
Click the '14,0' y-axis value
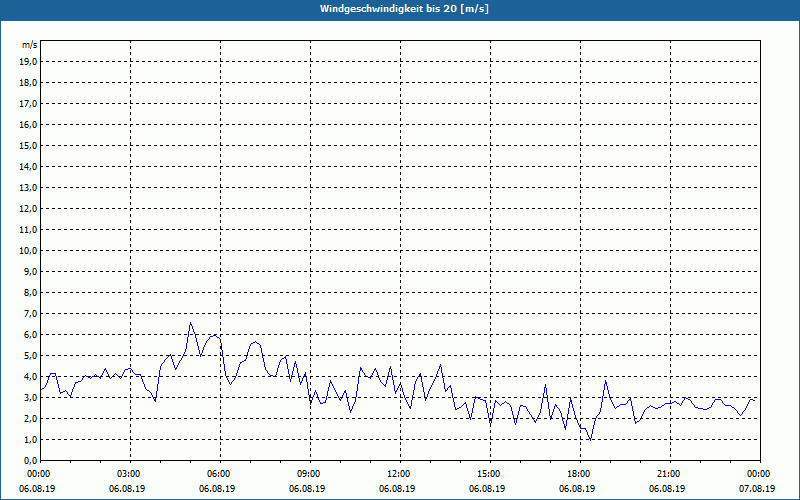point(29,166)
